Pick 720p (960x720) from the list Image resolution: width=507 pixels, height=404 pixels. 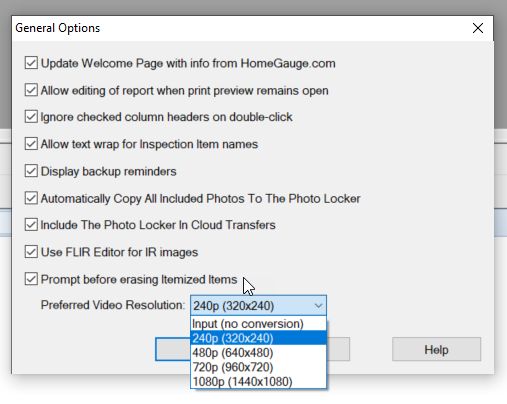click(x=258, y=367)
